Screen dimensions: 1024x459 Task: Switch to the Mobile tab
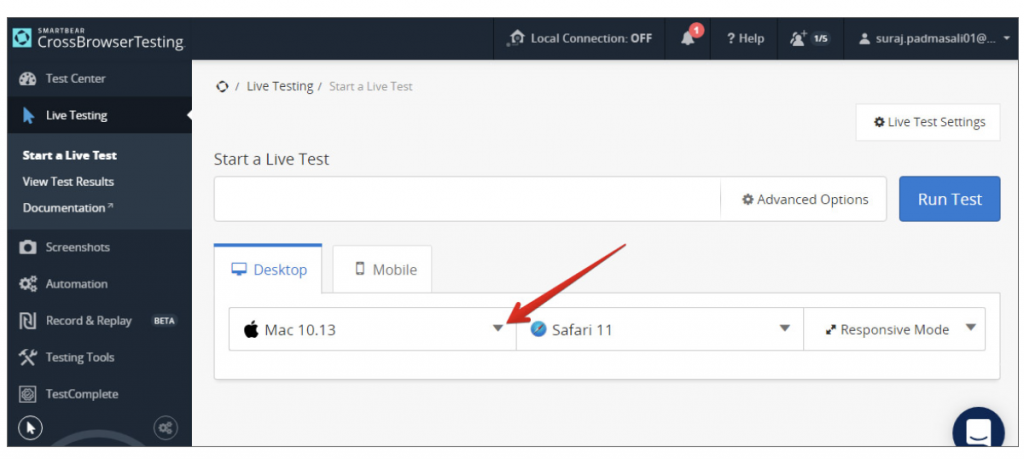pyautogui.click(x=383, y=269)
